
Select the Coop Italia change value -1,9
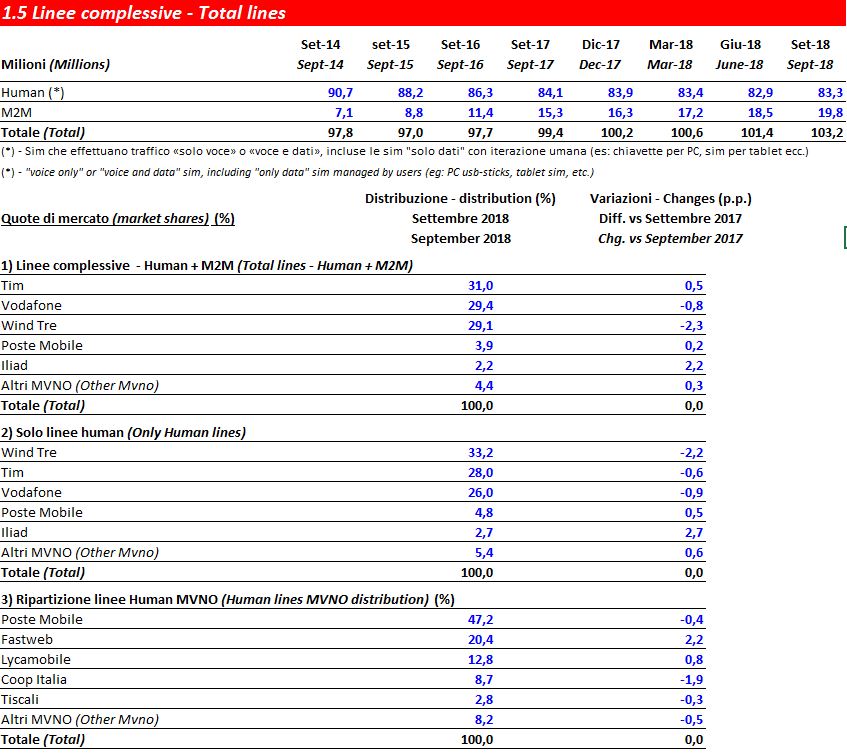689,680
